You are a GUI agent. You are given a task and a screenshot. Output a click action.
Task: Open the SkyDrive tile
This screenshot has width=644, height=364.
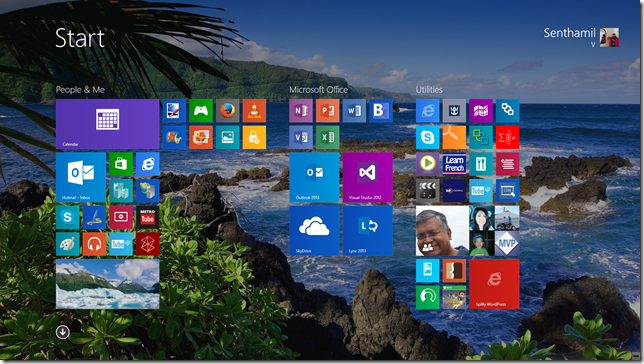coord(314,230)
